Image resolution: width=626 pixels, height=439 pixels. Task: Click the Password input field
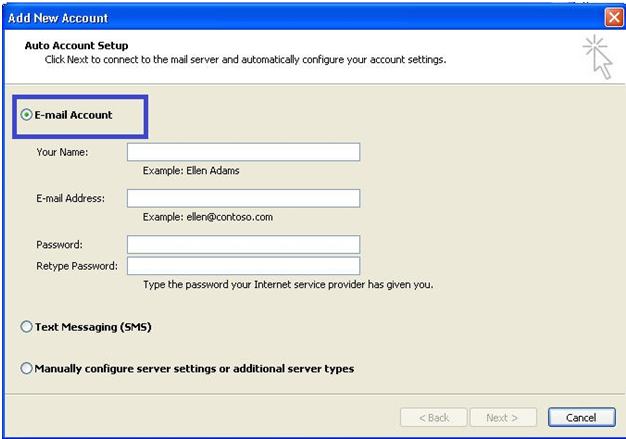tap(244, 244)
